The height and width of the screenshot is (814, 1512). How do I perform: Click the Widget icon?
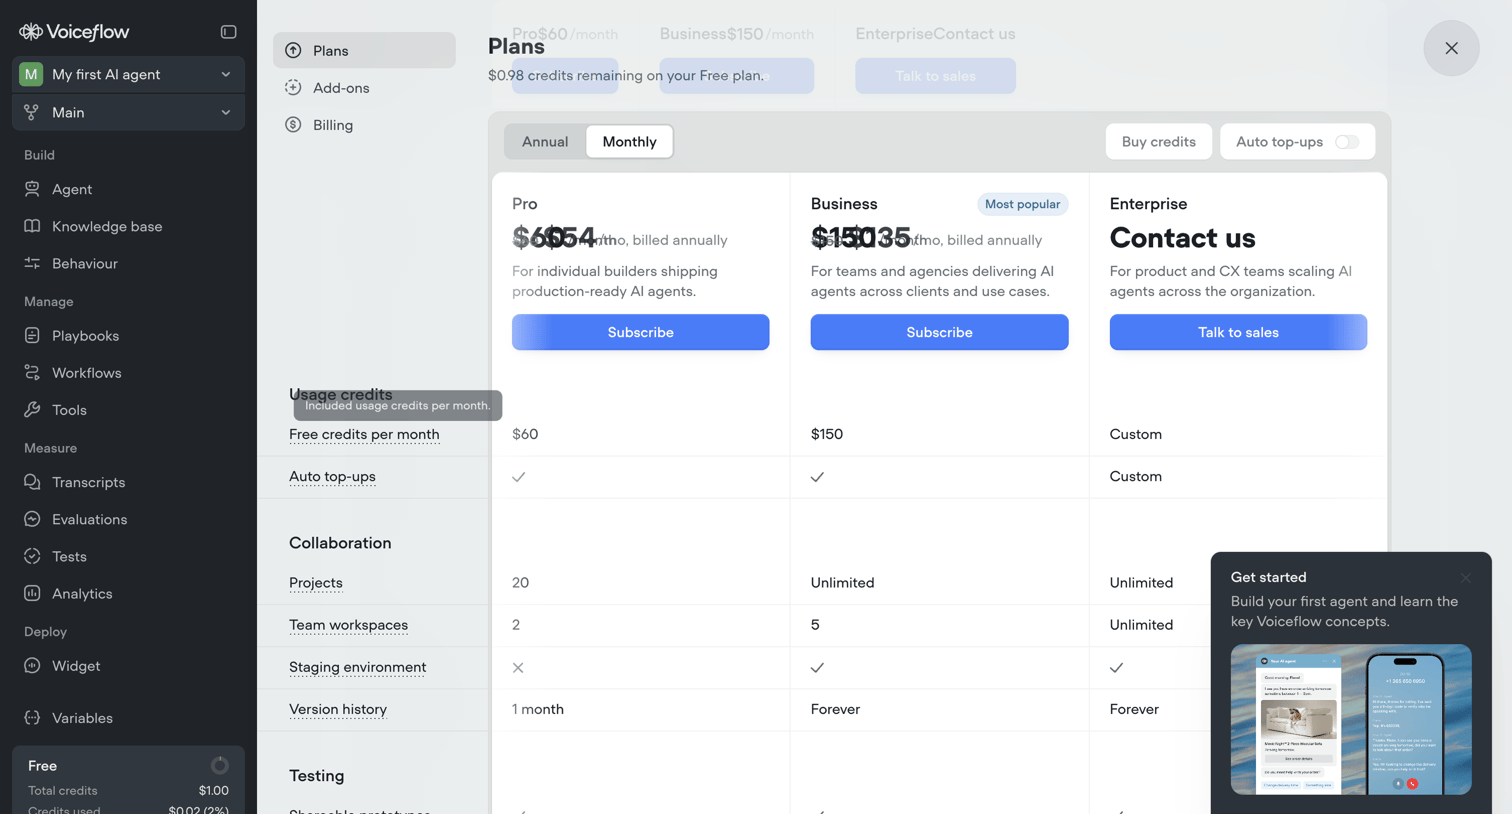(x=32, y=666)
